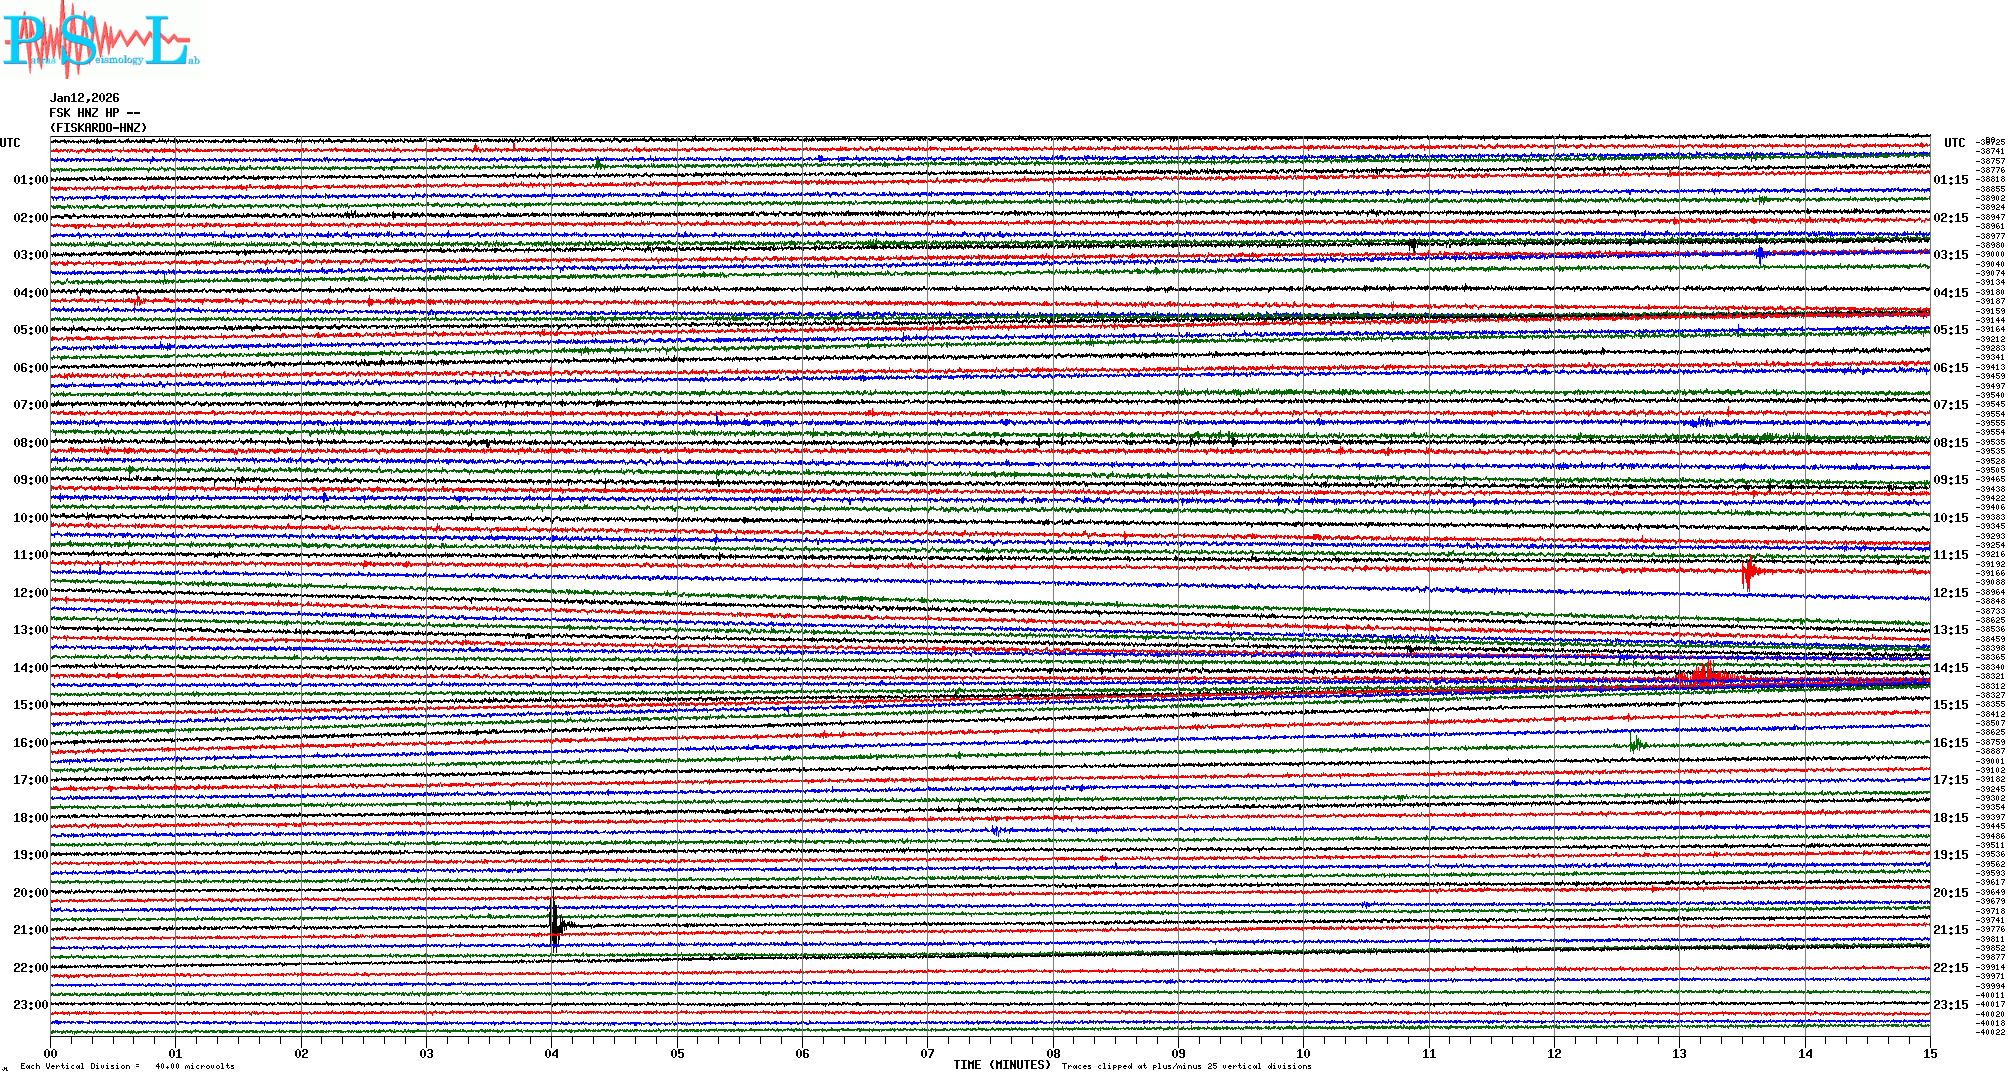Click the blue spike on the 03:00 trace

[x=1760, y=254]
